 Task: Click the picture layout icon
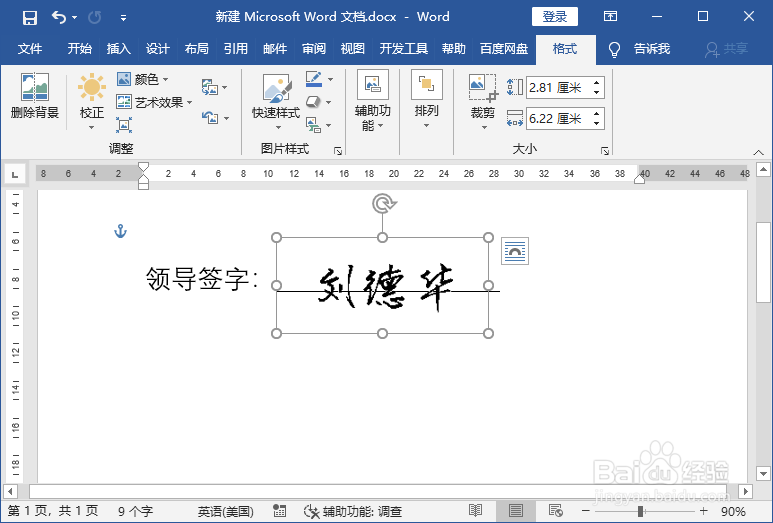tap(314, 125)
